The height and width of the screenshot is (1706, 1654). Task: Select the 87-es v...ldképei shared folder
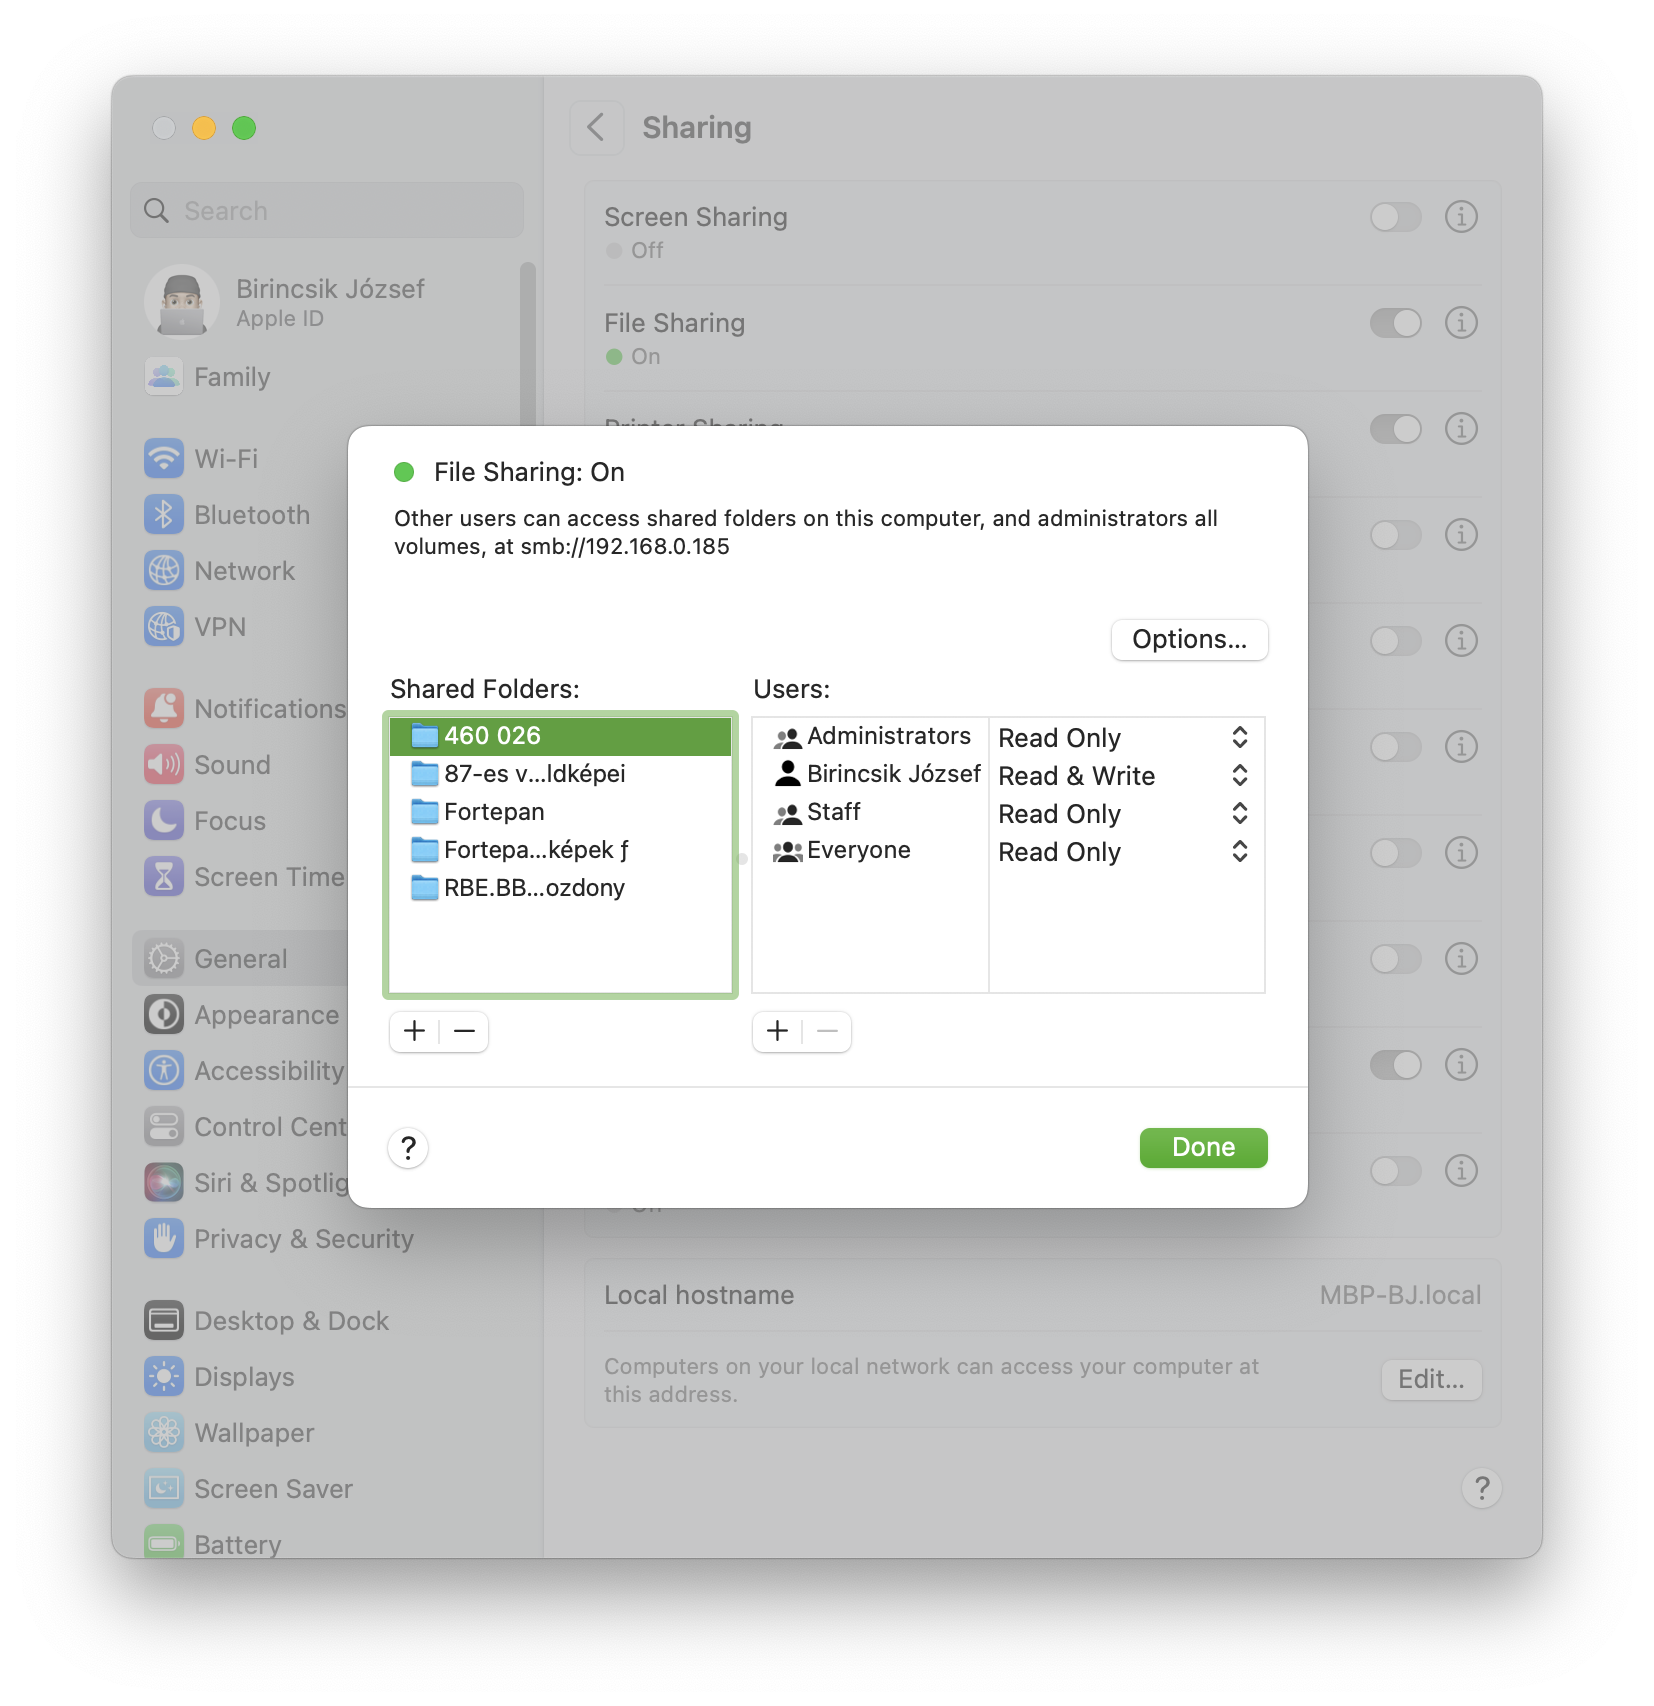click(x=560, y=774)
